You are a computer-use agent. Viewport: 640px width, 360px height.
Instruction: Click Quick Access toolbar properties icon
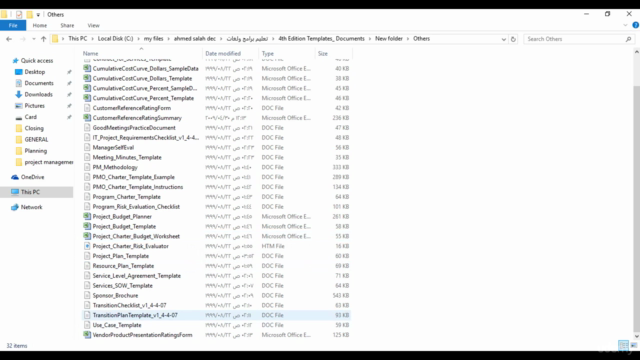tap(19, 14)
